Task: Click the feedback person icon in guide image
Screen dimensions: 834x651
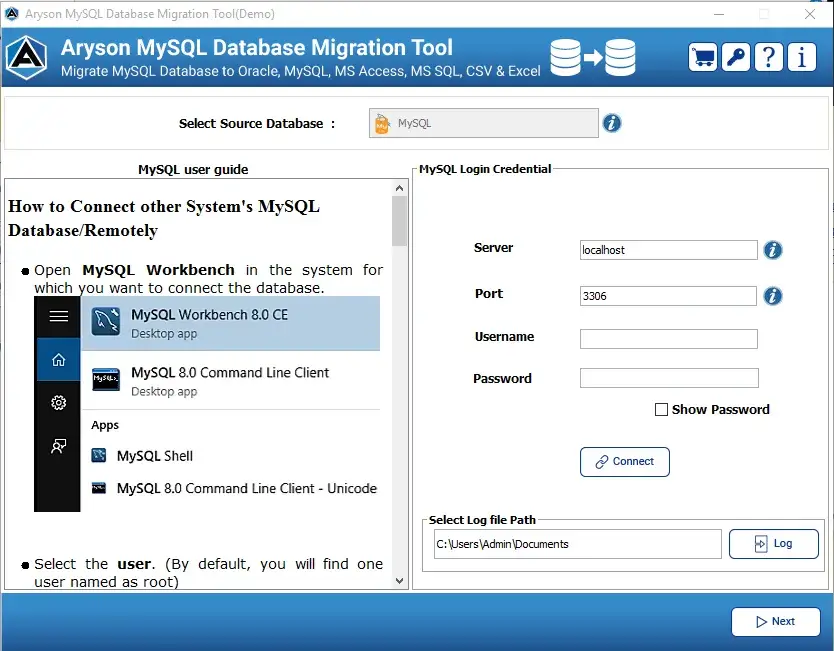Action: [59, 446]
